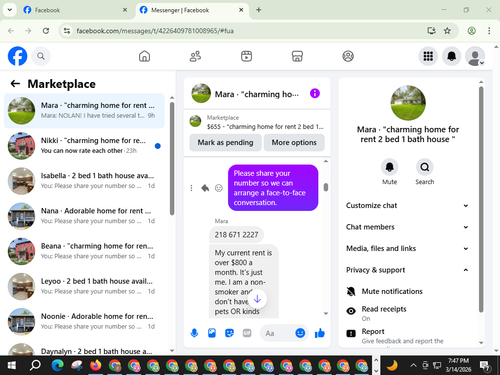Attach a photo file icon

tap(212, 333)
